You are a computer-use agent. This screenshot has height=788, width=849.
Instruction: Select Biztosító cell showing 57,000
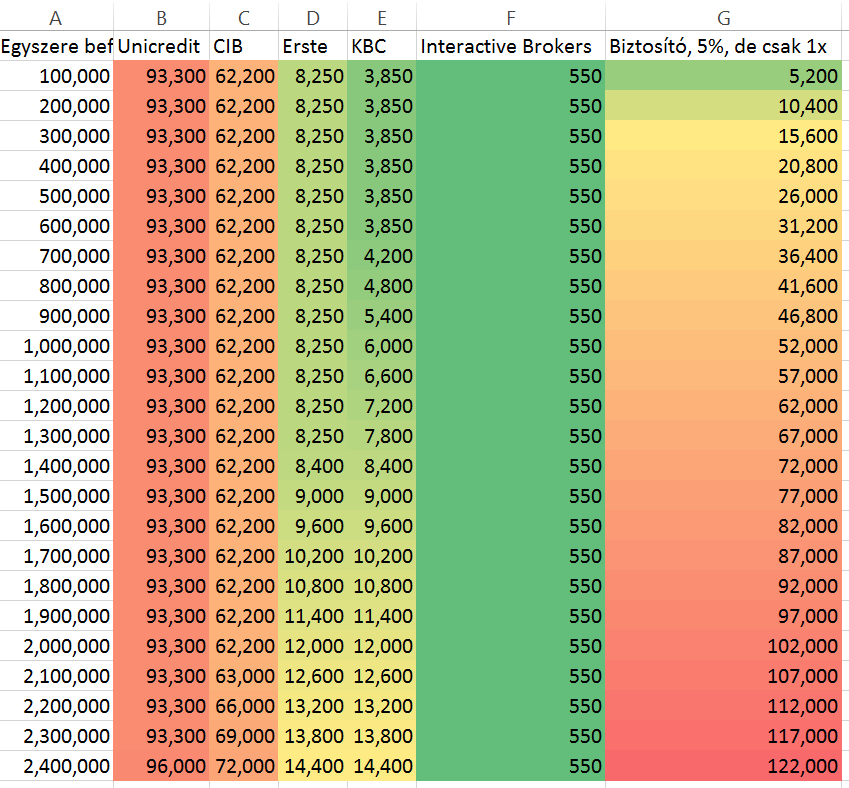pyautogui.click(x=723, y=376)
